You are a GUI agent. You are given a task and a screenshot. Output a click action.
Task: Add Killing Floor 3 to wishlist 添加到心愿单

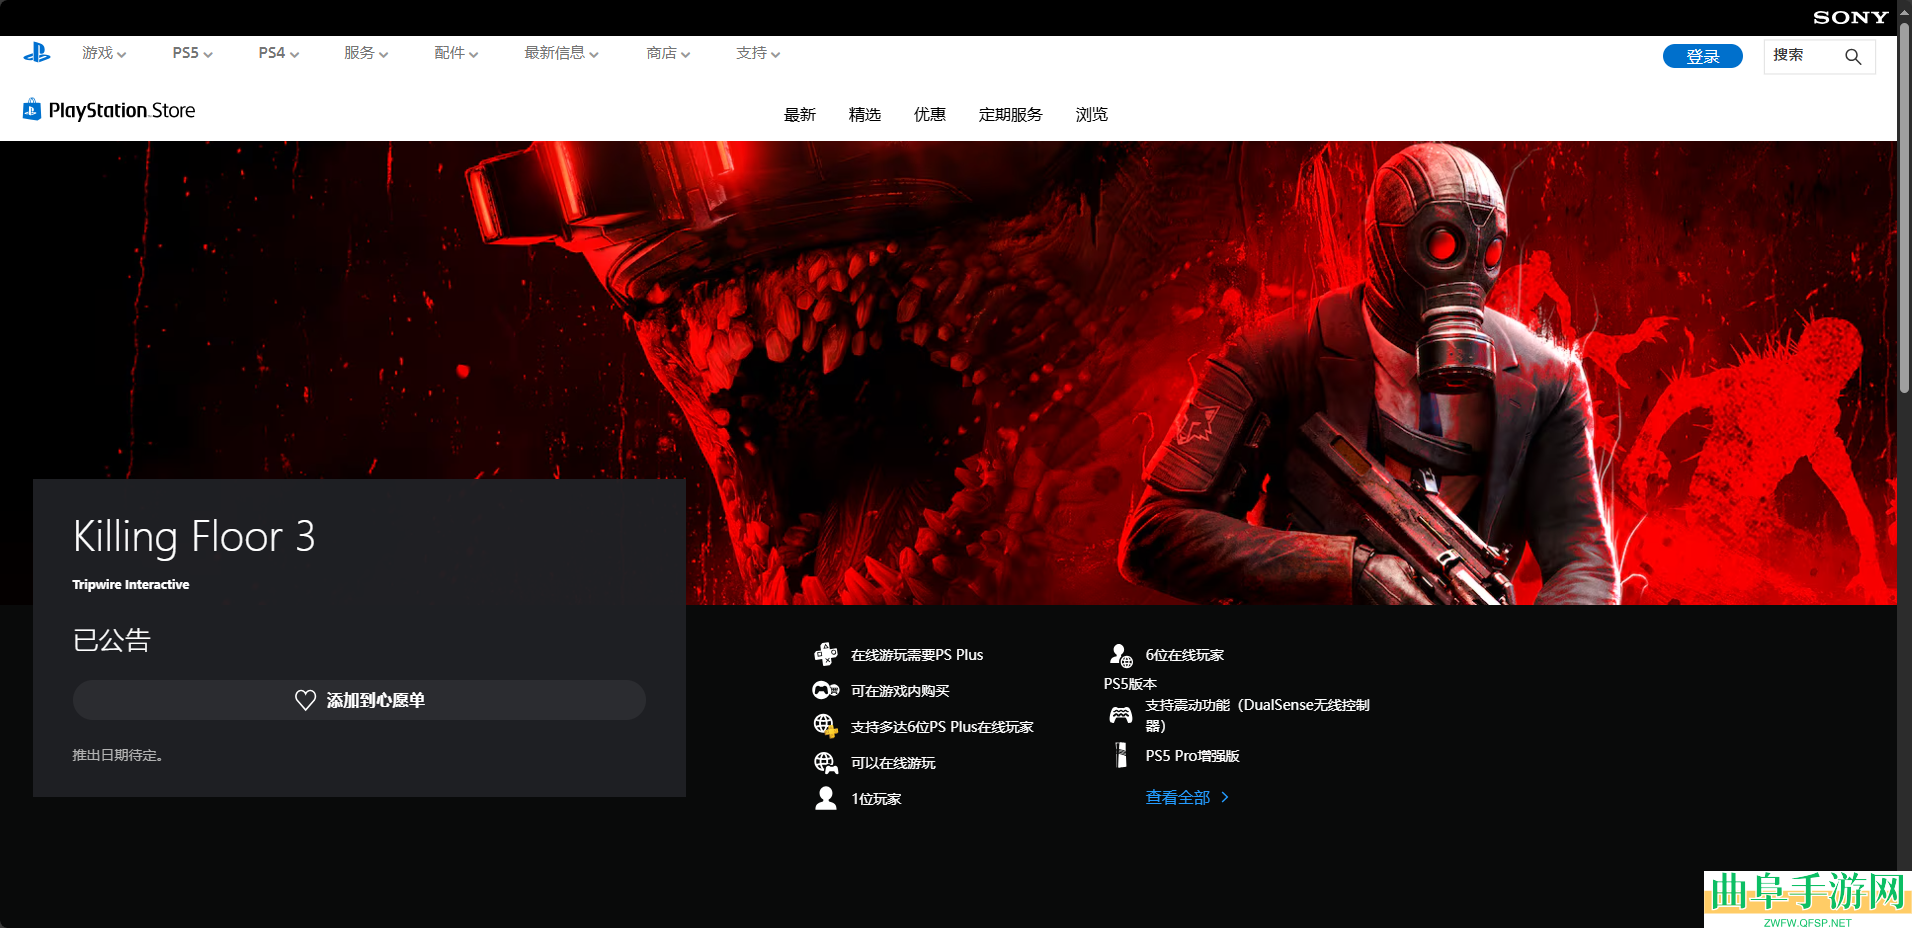coord(359,700)
